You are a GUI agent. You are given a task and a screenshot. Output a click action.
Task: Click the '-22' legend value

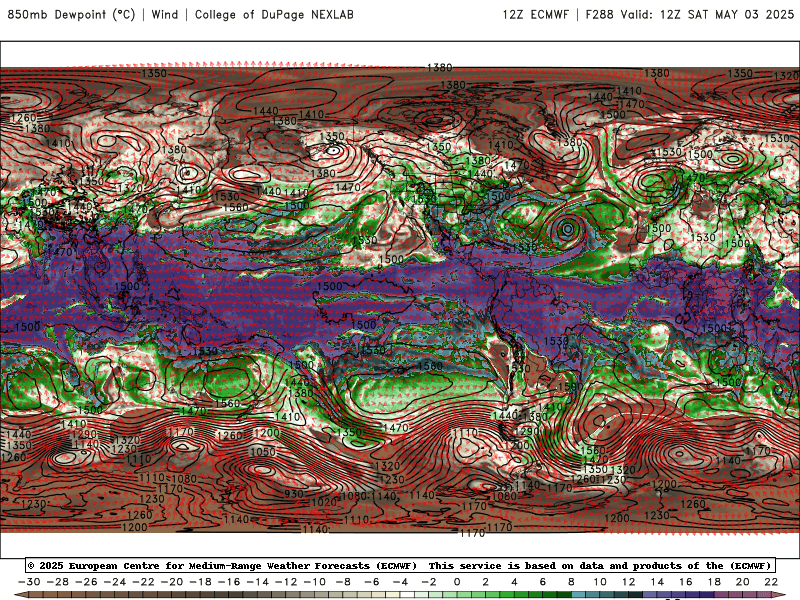pyautogui.click(x=143, y=582)
